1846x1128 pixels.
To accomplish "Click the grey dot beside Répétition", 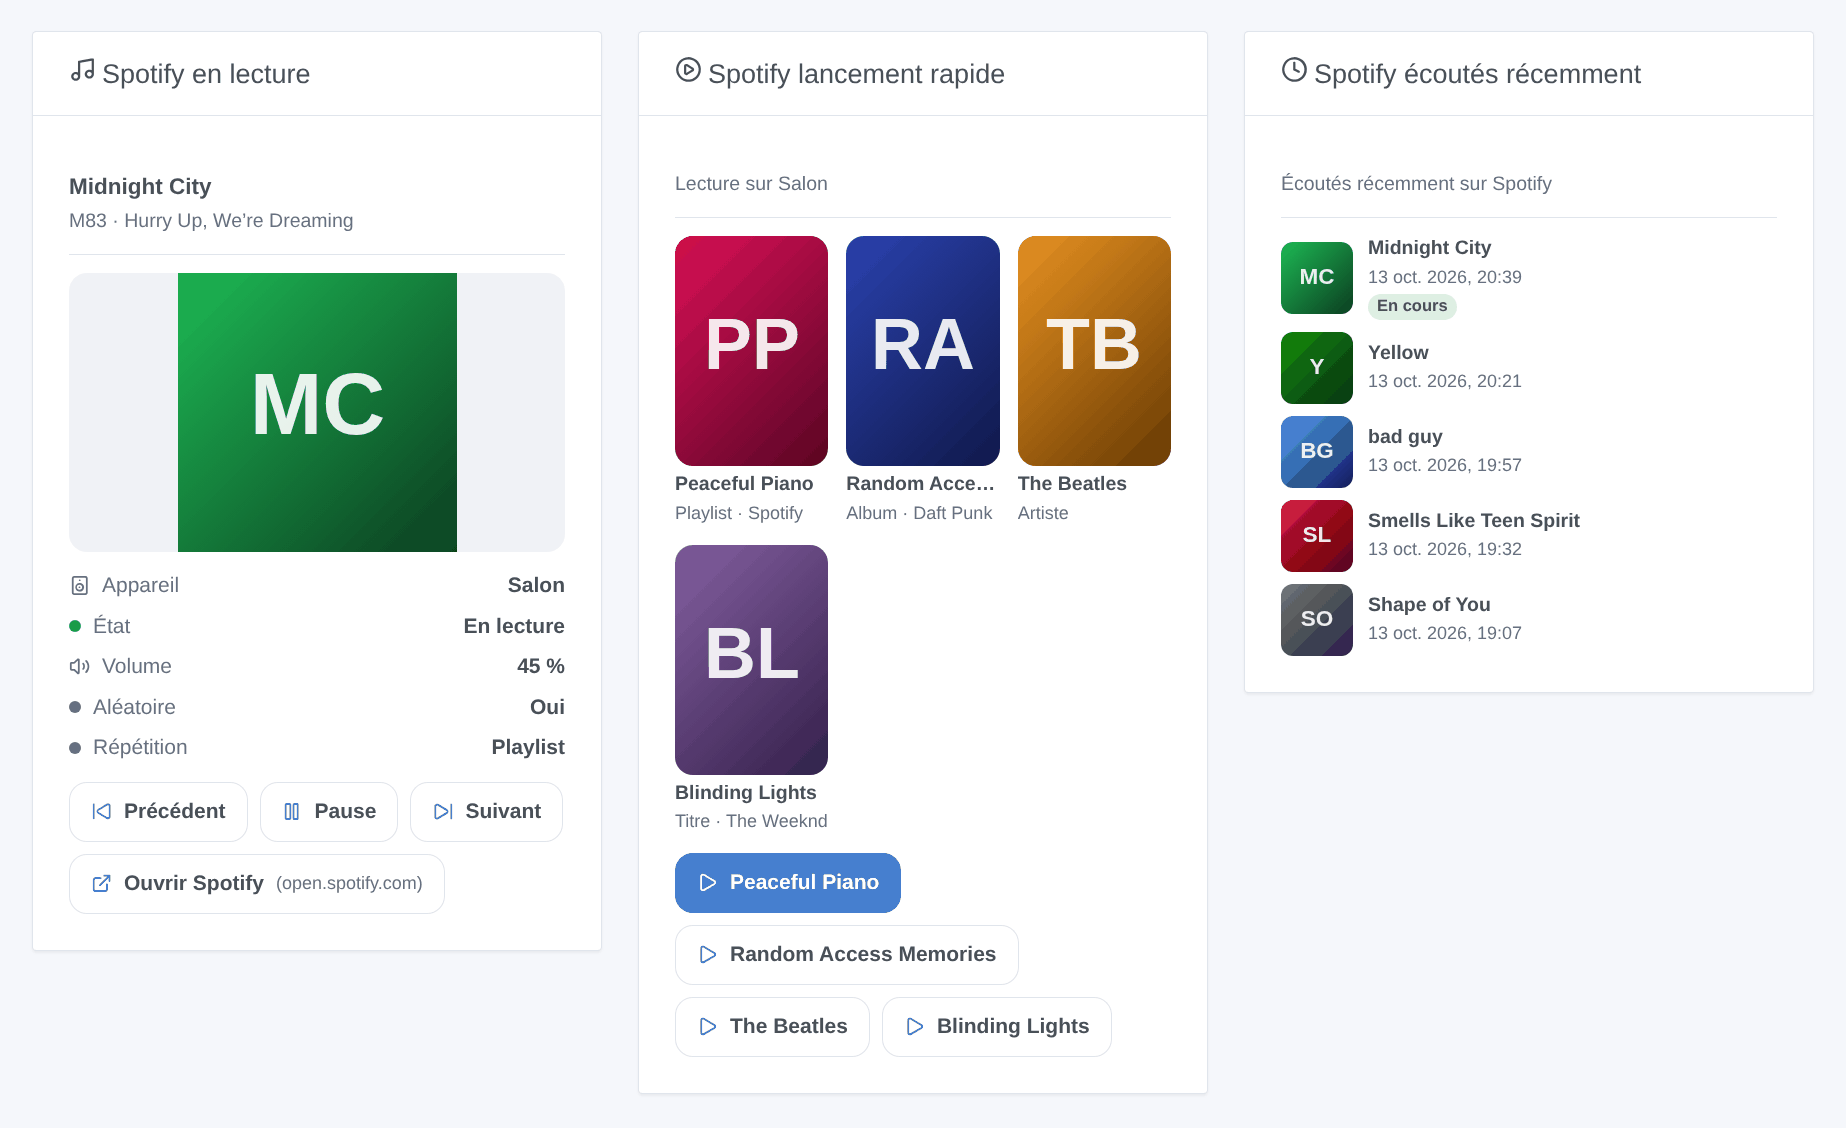I will coord(75,748).
